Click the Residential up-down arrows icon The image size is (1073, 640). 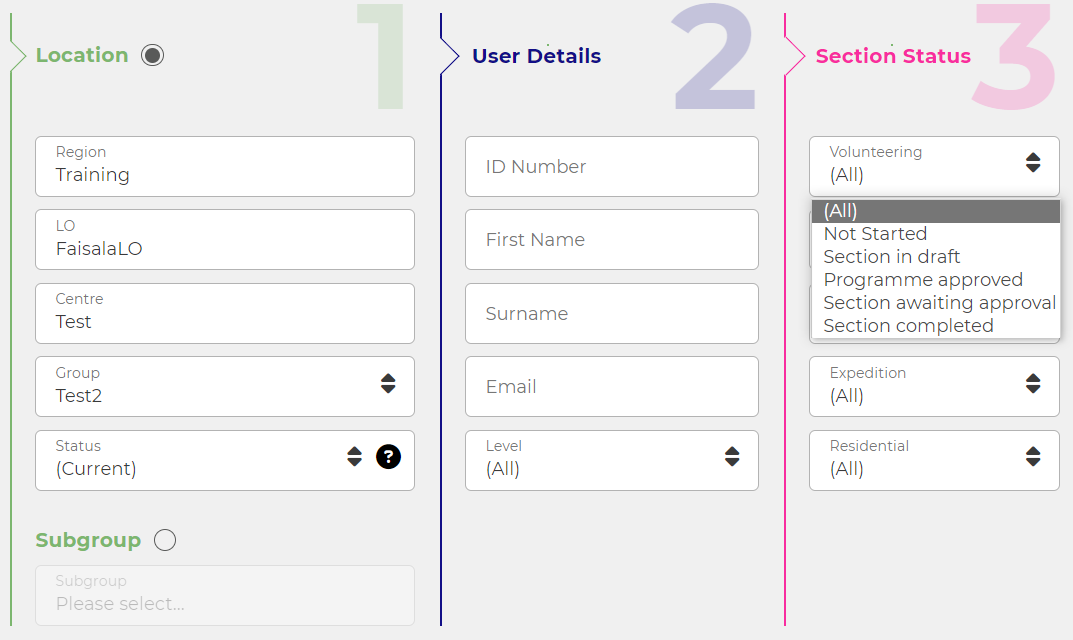[1033, 457]
